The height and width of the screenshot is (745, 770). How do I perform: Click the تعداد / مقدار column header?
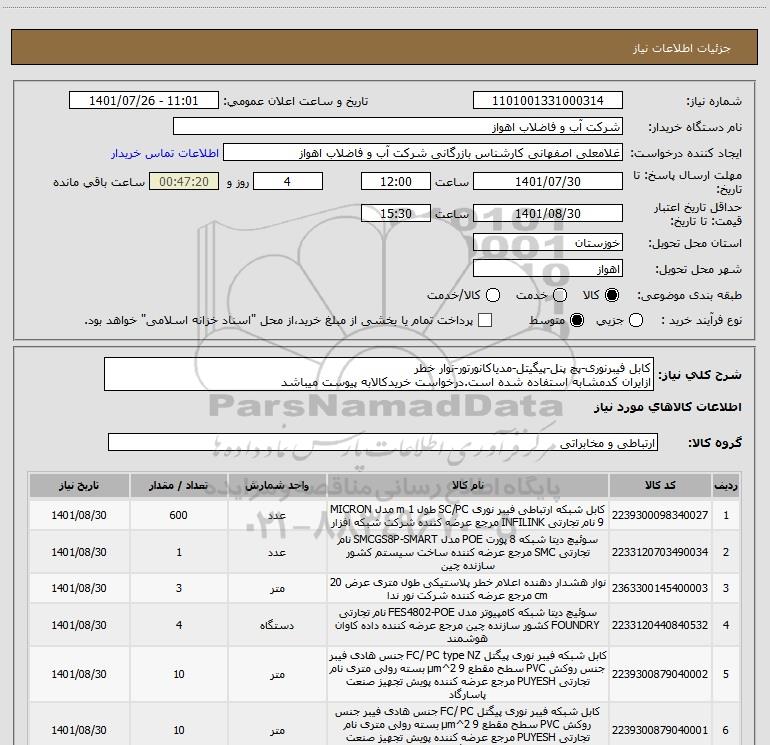(179, 485)
